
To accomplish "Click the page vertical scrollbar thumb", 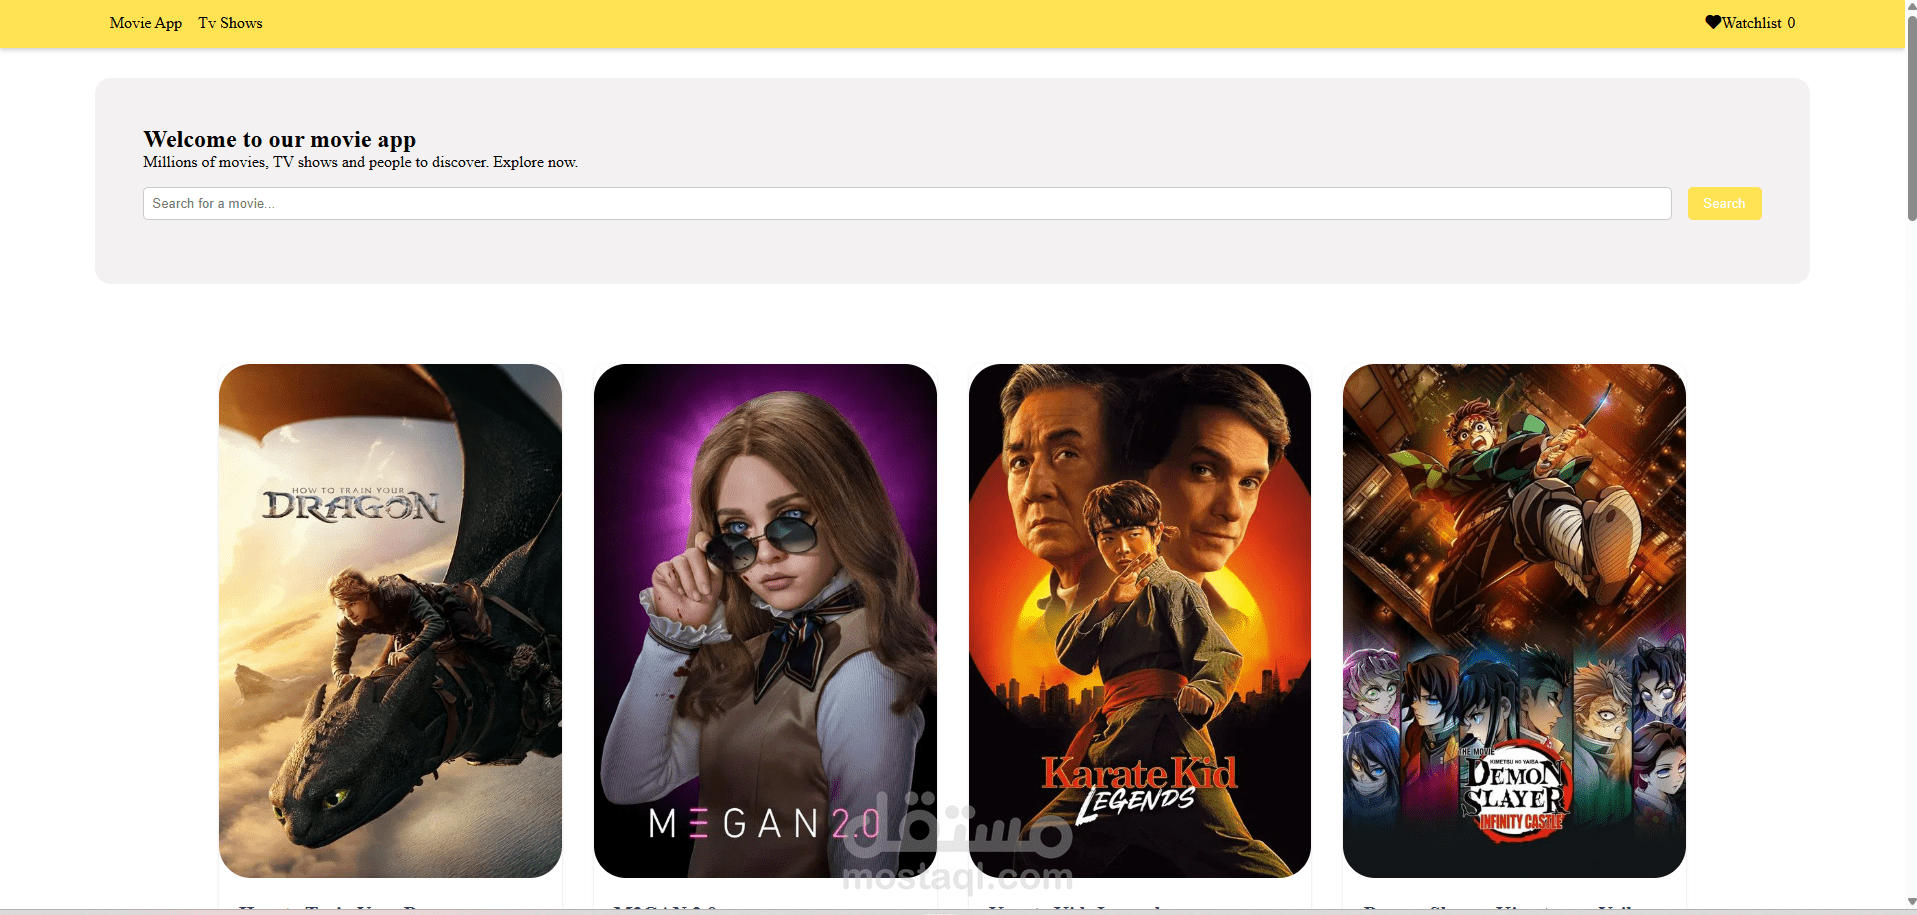I will tap(1912, 118).
